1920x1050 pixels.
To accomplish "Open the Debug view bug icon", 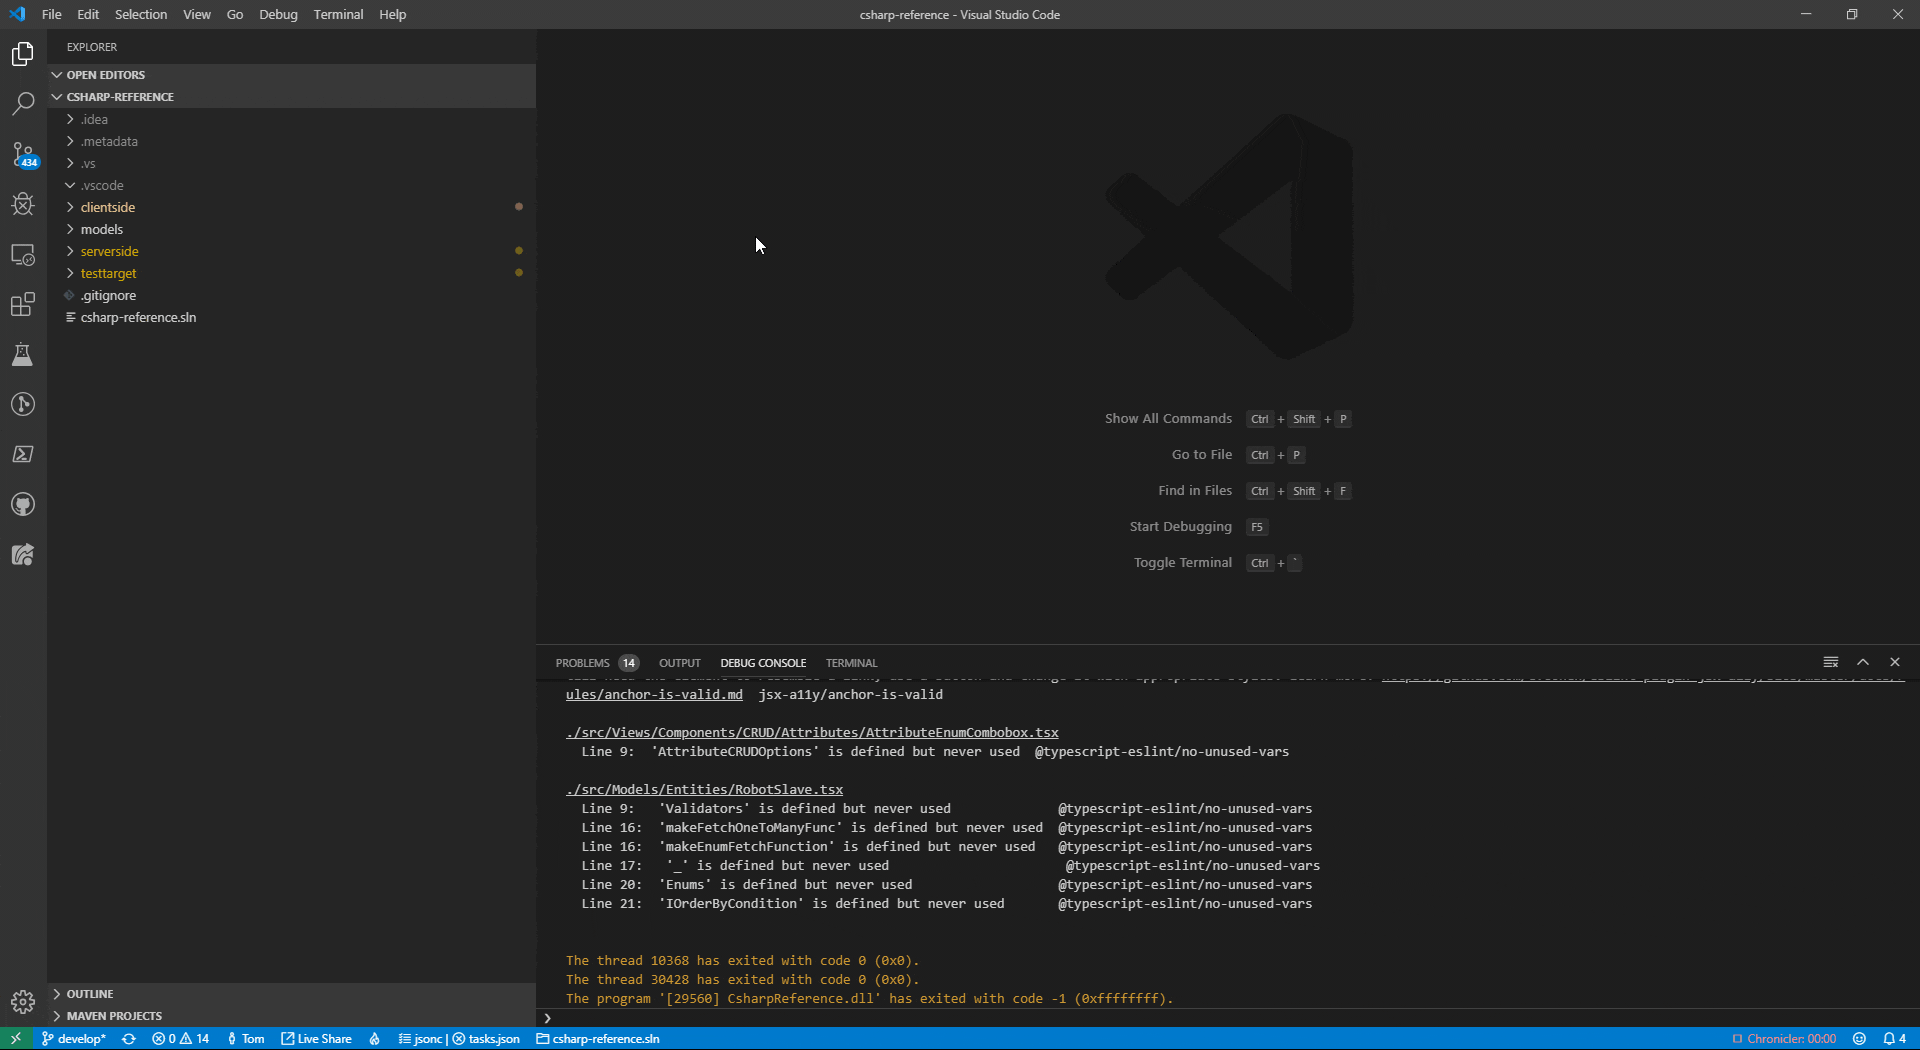I will [x=23, y=204].
